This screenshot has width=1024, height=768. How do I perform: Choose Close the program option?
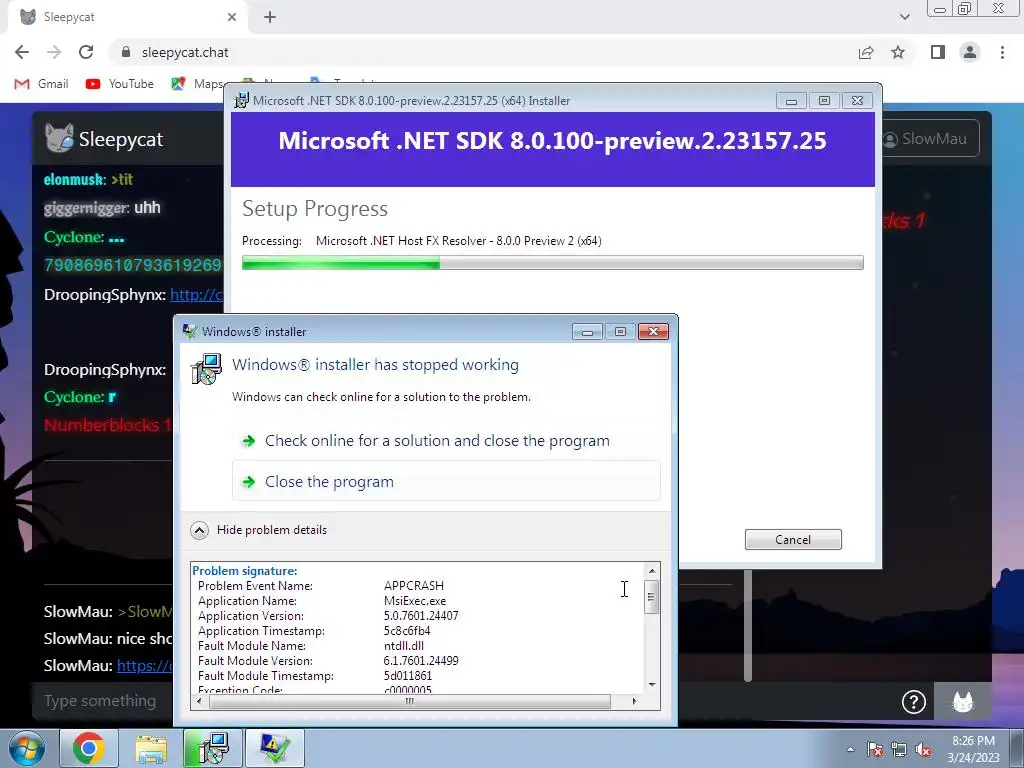pos(446,481)
